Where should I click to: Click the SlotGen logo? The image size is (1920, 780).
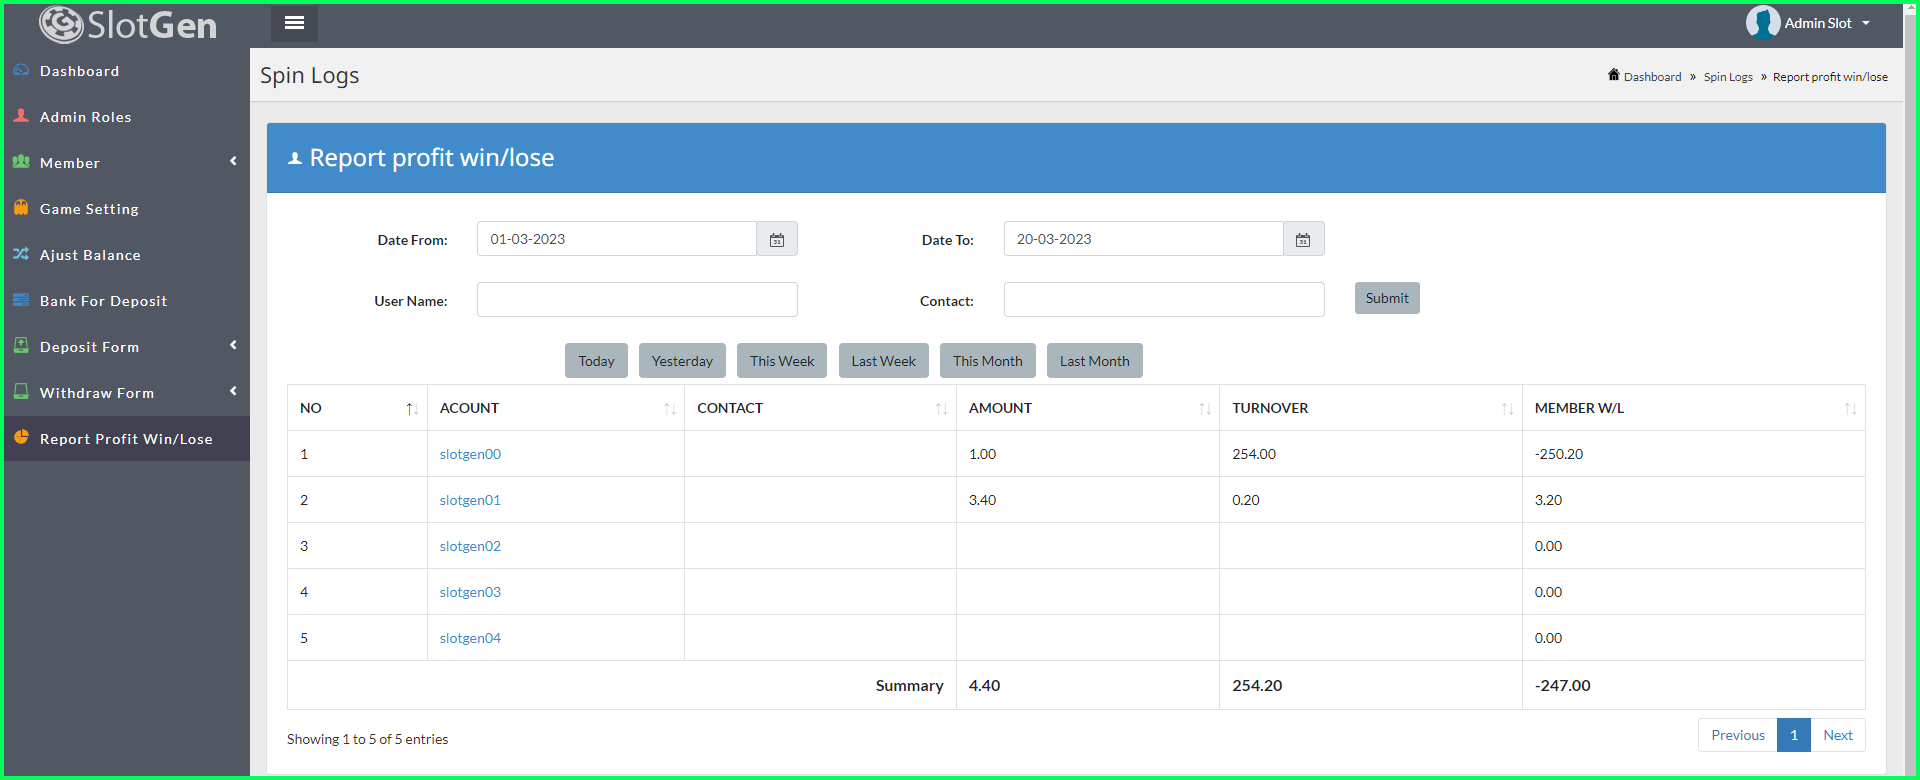pyautogui.click(x=128, y=25)
